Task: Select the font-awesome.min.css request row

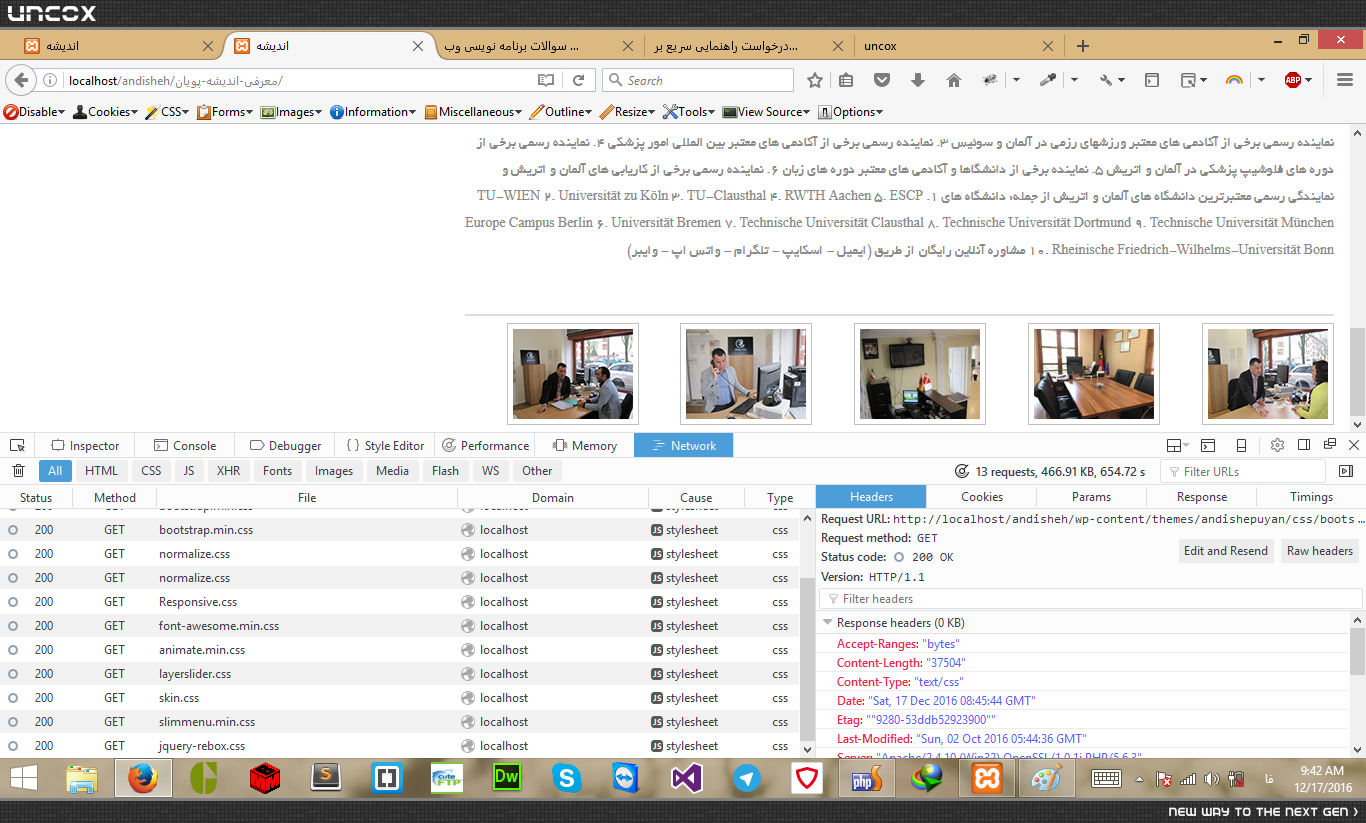Action: [x=400, y=626]
